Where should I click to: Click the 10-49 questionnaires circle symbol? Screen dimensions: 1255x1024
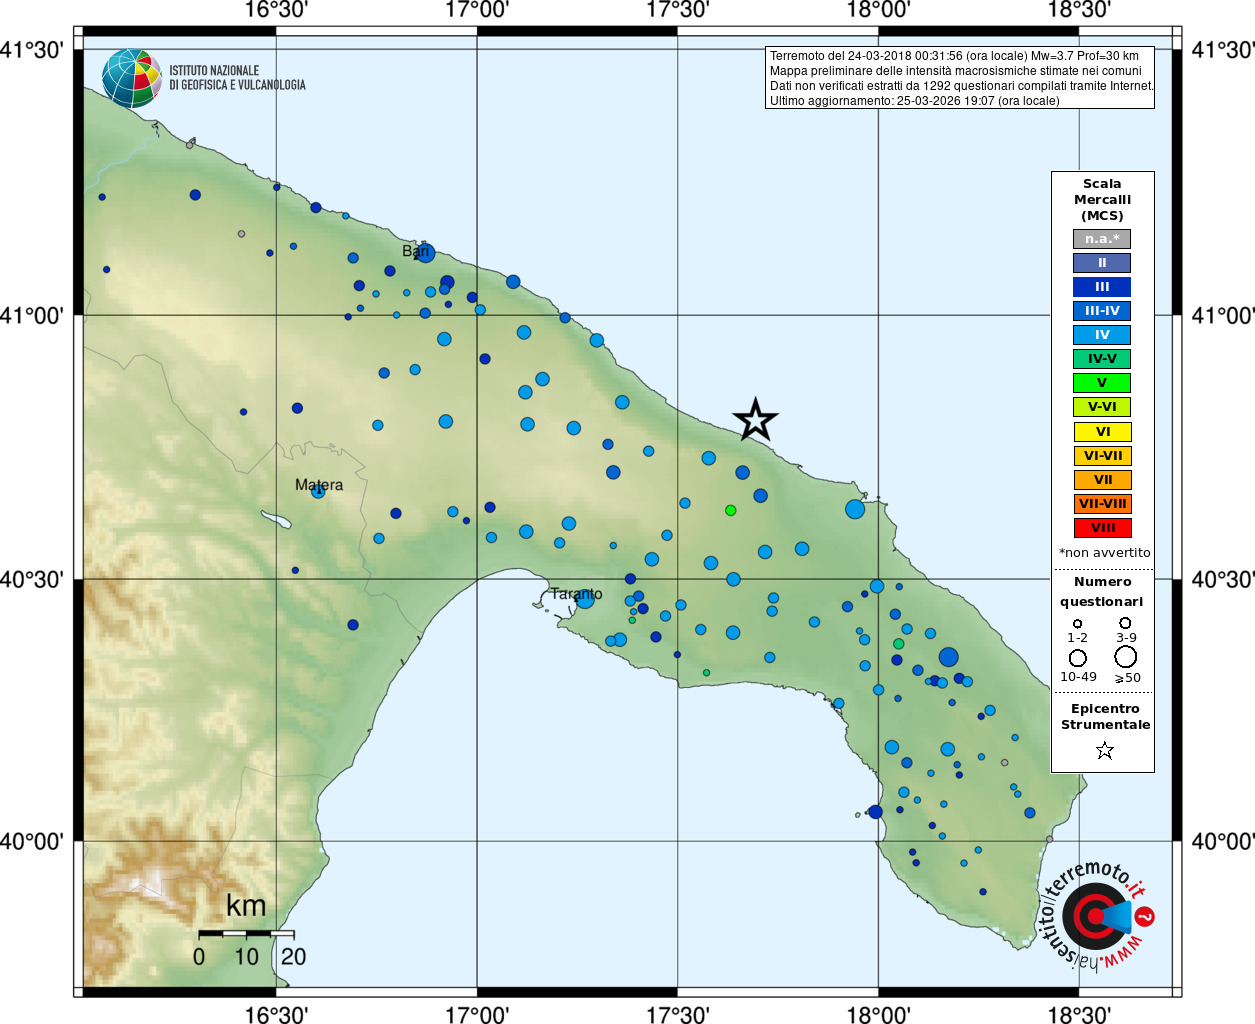[x=1077, y=658]
